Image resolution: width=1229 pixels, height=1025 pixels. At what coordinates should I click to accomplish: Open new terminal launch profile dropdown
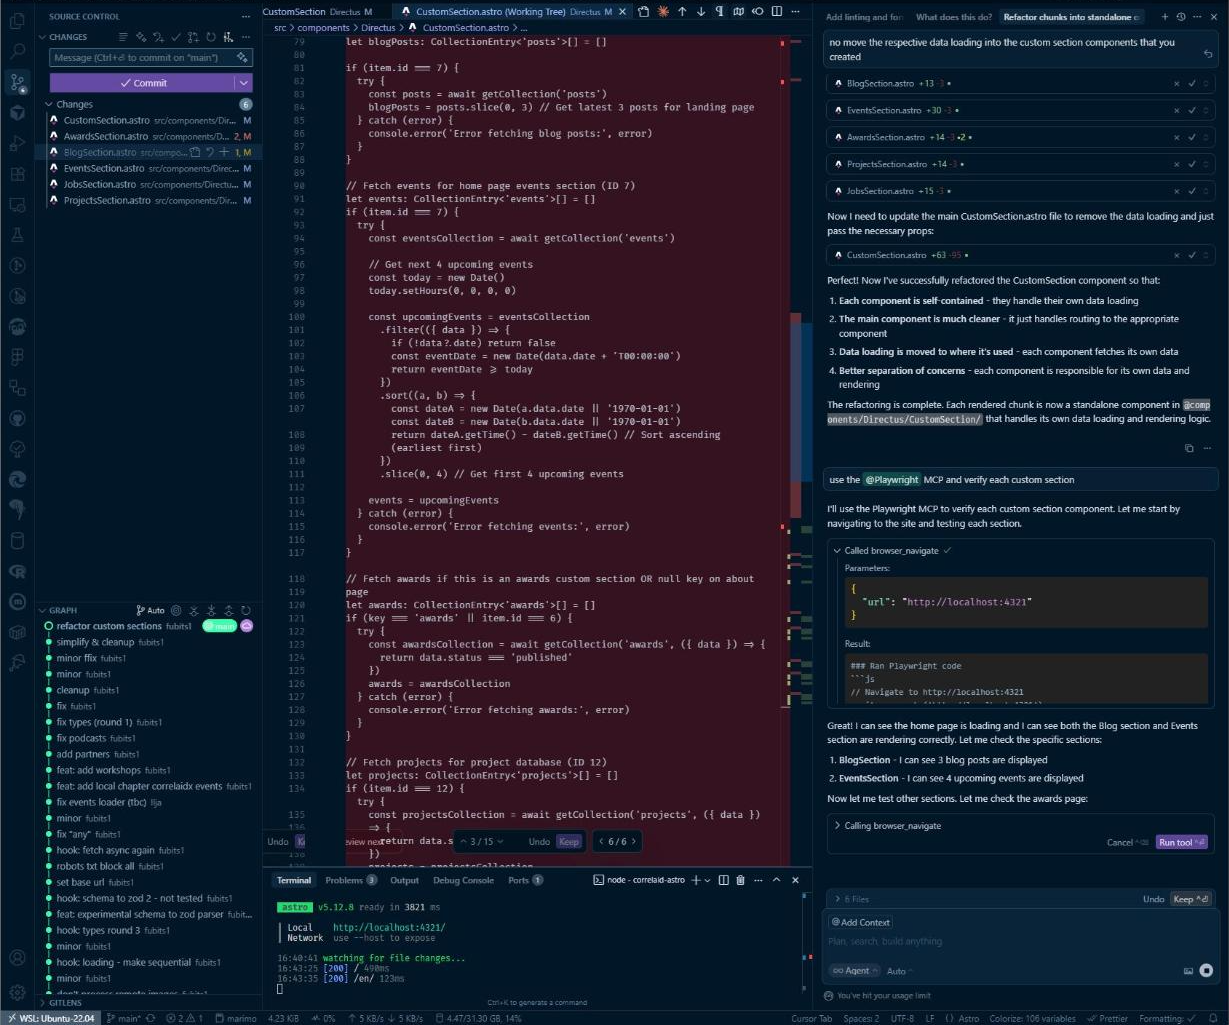[707, 880]
